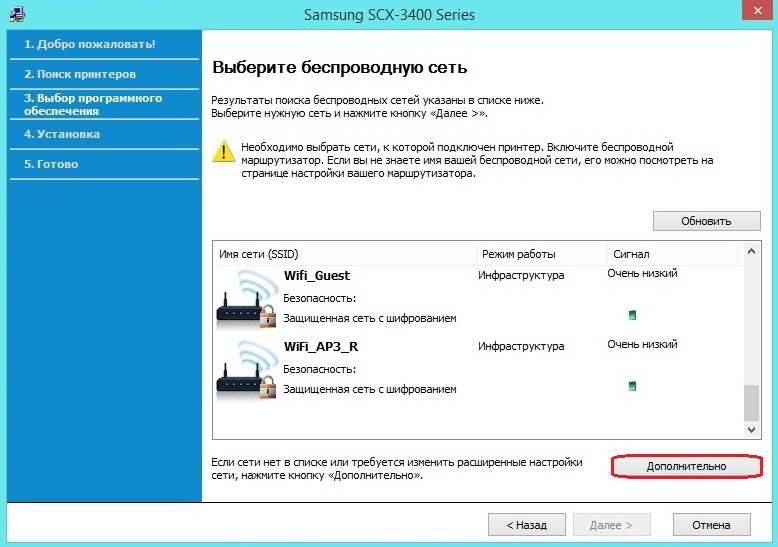The width and height of the screenshot is (778, 547).
Task: Click Wifi_Guest Защищенная сеть с шифрованием text
Action: pos(370,319)
